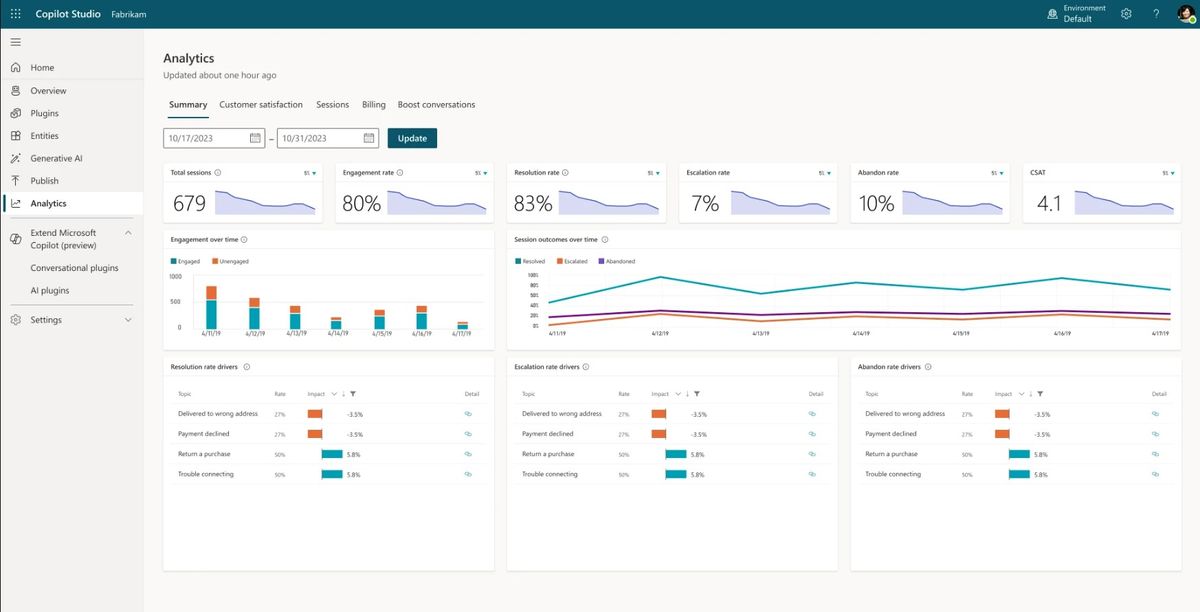The width and height of the screenshot is (1200, 612).
Task: Open the Billing tab
Action: (373, 104)
